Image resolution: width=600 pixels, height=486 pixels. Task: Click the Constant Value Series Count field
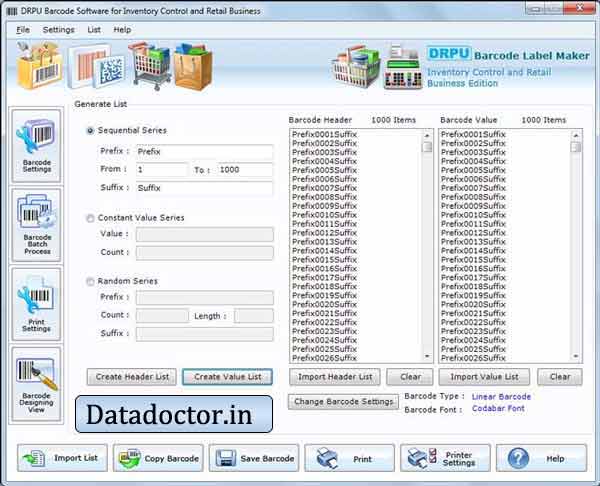pos(204,253)
